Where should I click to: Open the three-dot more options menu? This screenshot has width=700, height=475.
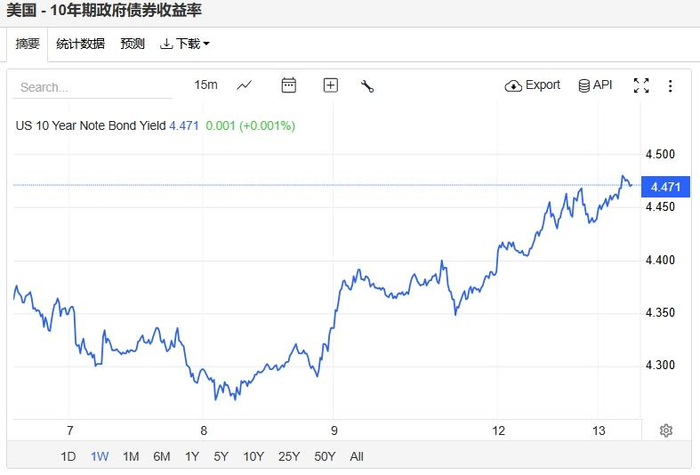[670, 86]
